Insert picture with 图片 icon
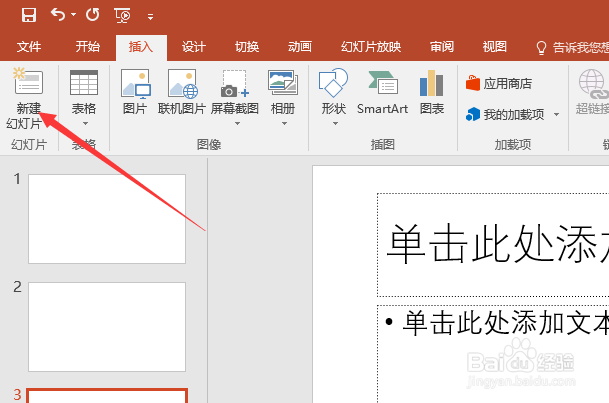 135,83
